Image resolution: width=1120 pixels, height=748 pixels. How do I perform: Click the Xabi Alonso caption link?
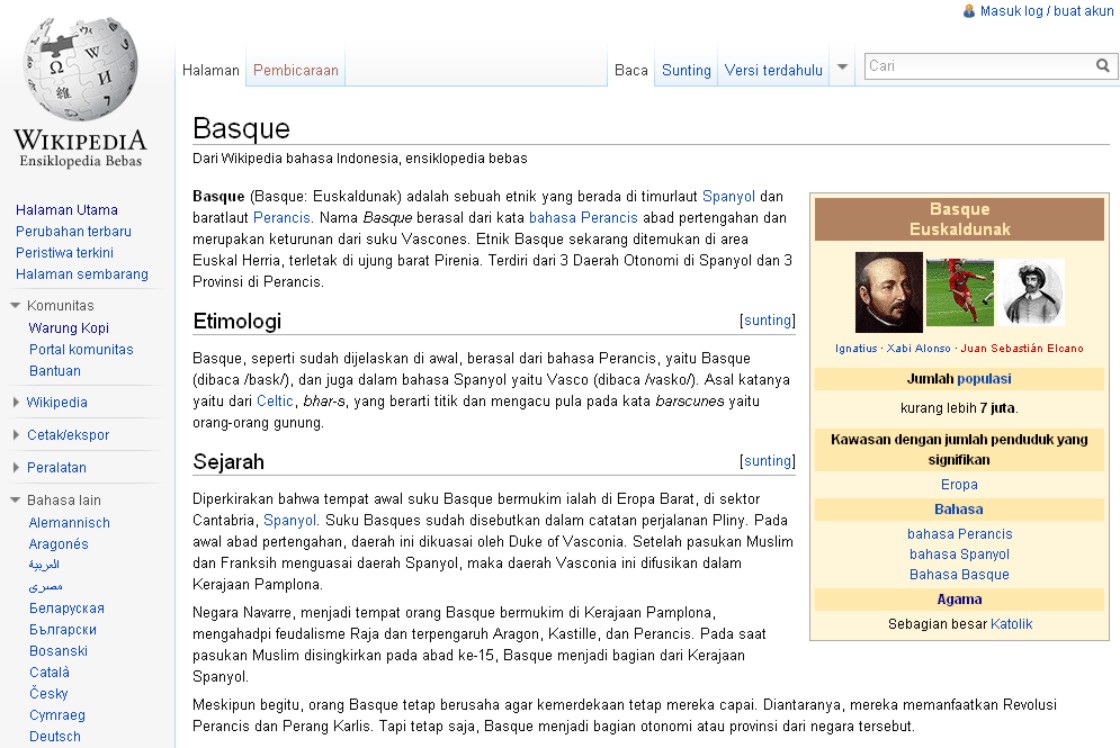tap(919, 349)
